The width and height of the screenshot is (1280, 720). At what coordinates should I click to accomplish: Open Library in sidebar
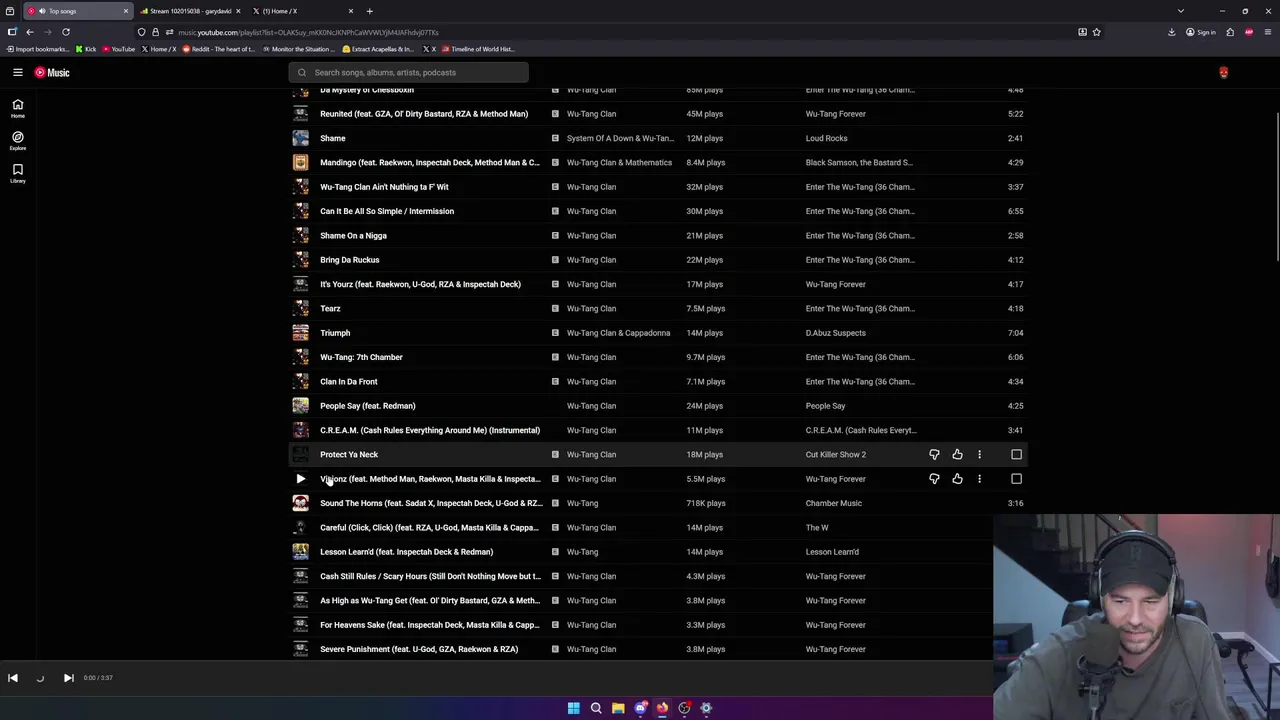pos(18,173)
